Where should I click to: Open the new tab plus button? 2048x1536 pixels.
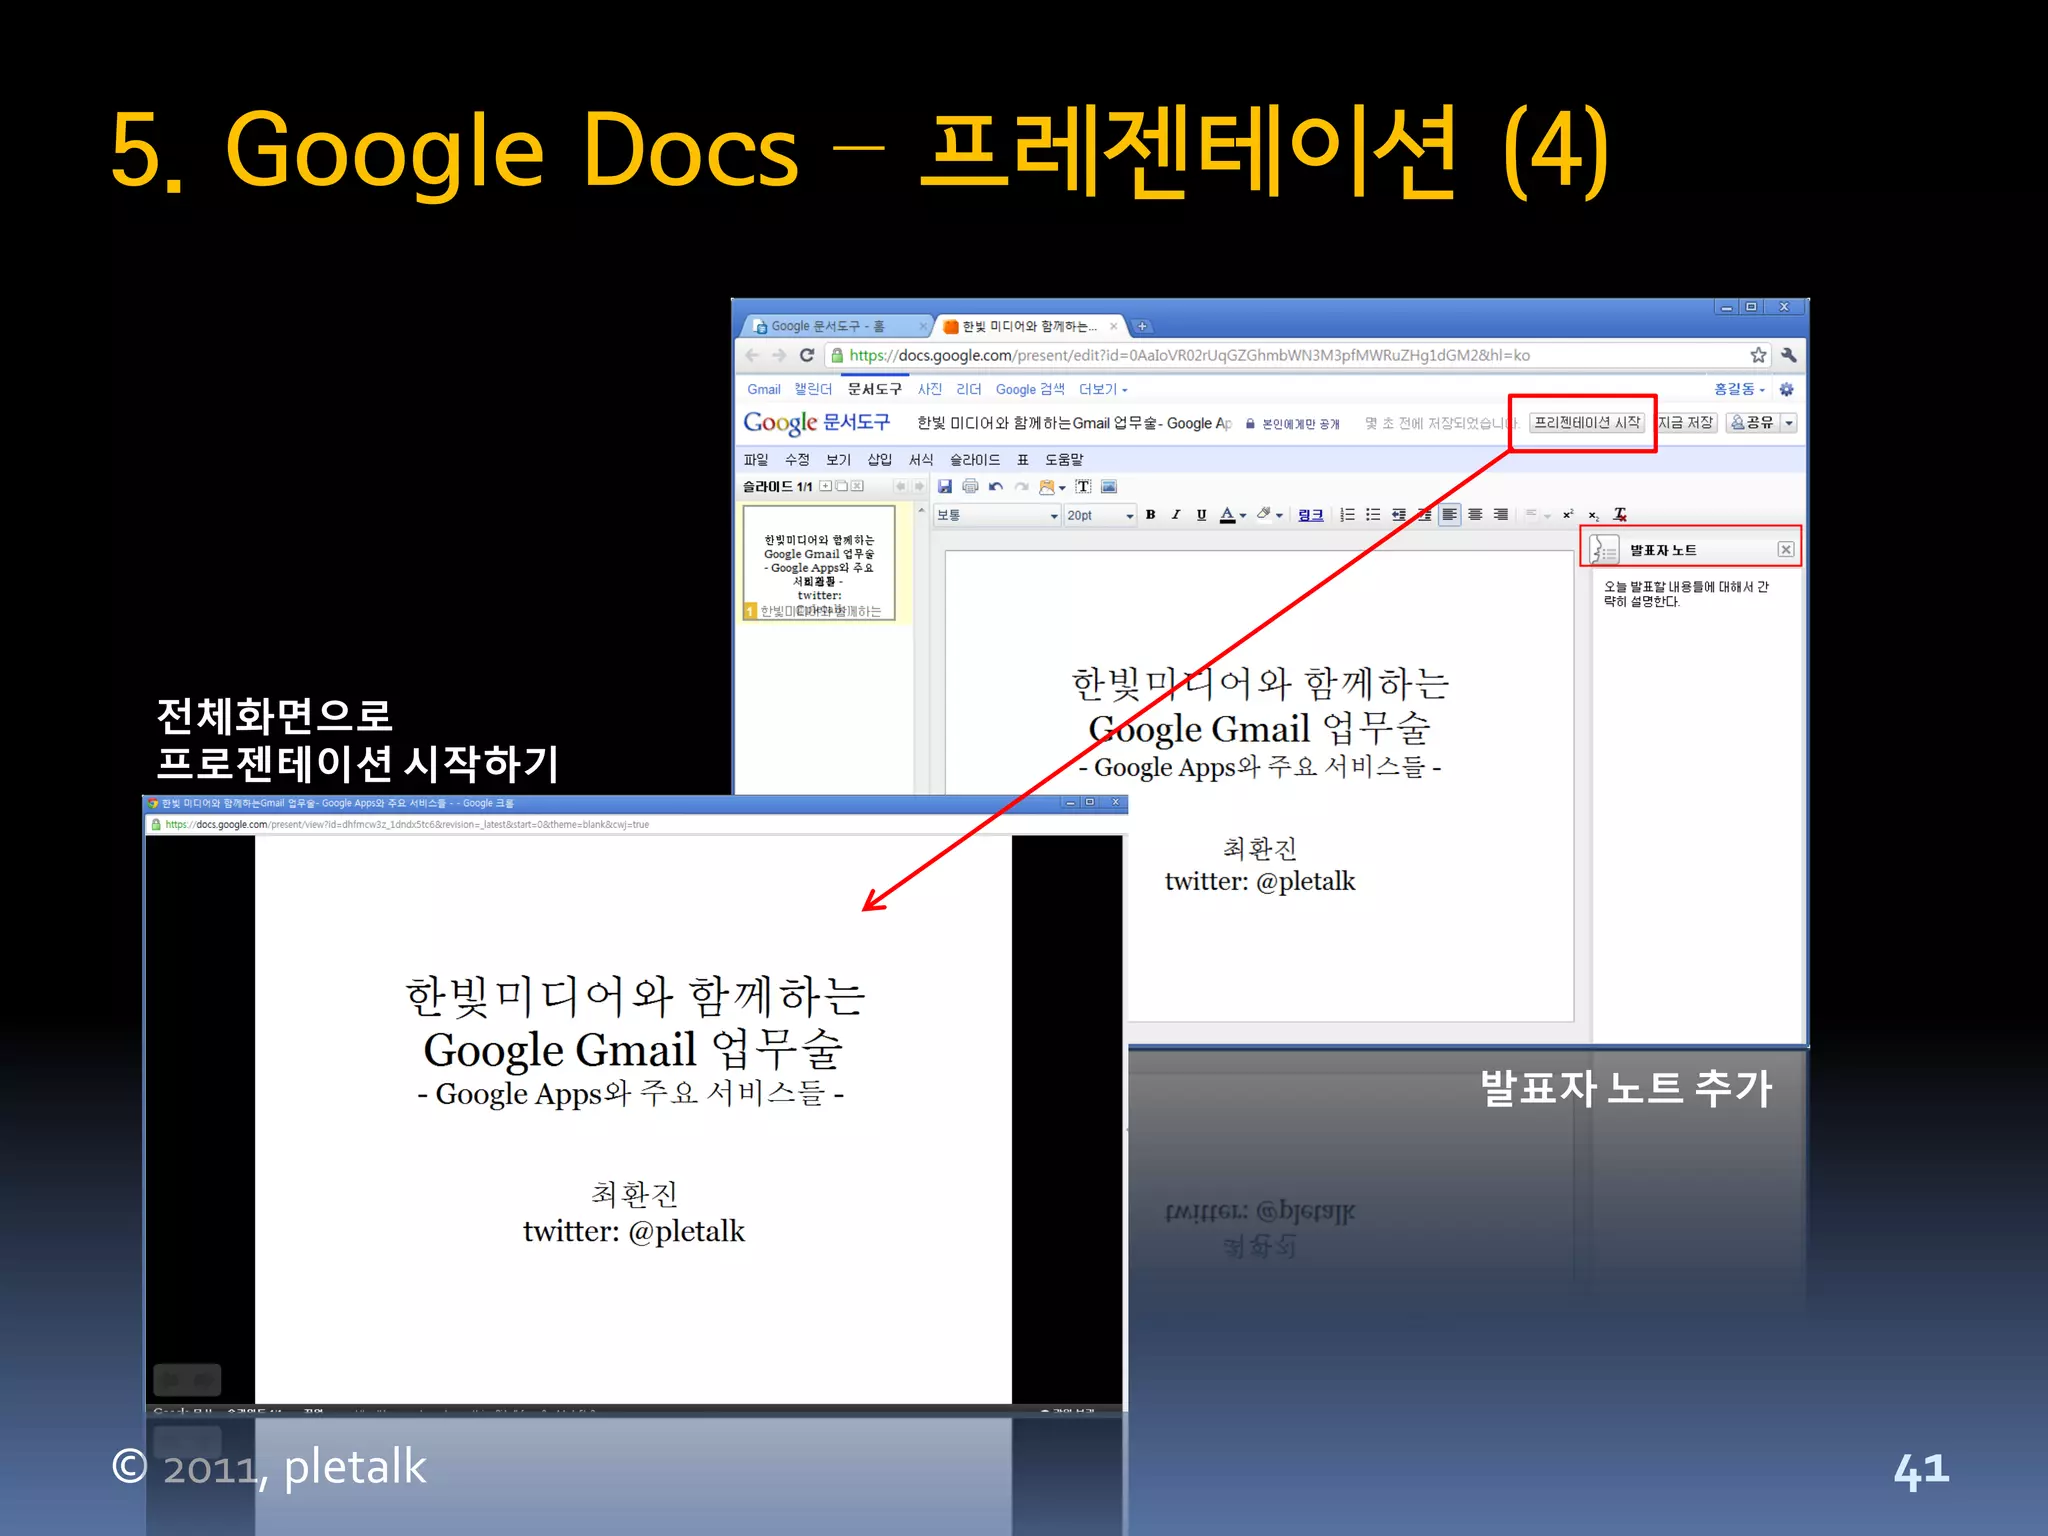coord(1142,327)
